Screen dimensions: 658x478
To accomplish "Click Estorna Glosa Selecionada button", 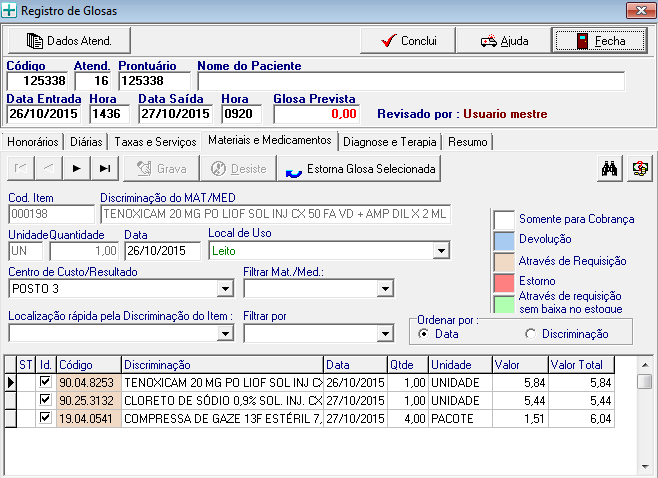I will click(x=359, y=168).
